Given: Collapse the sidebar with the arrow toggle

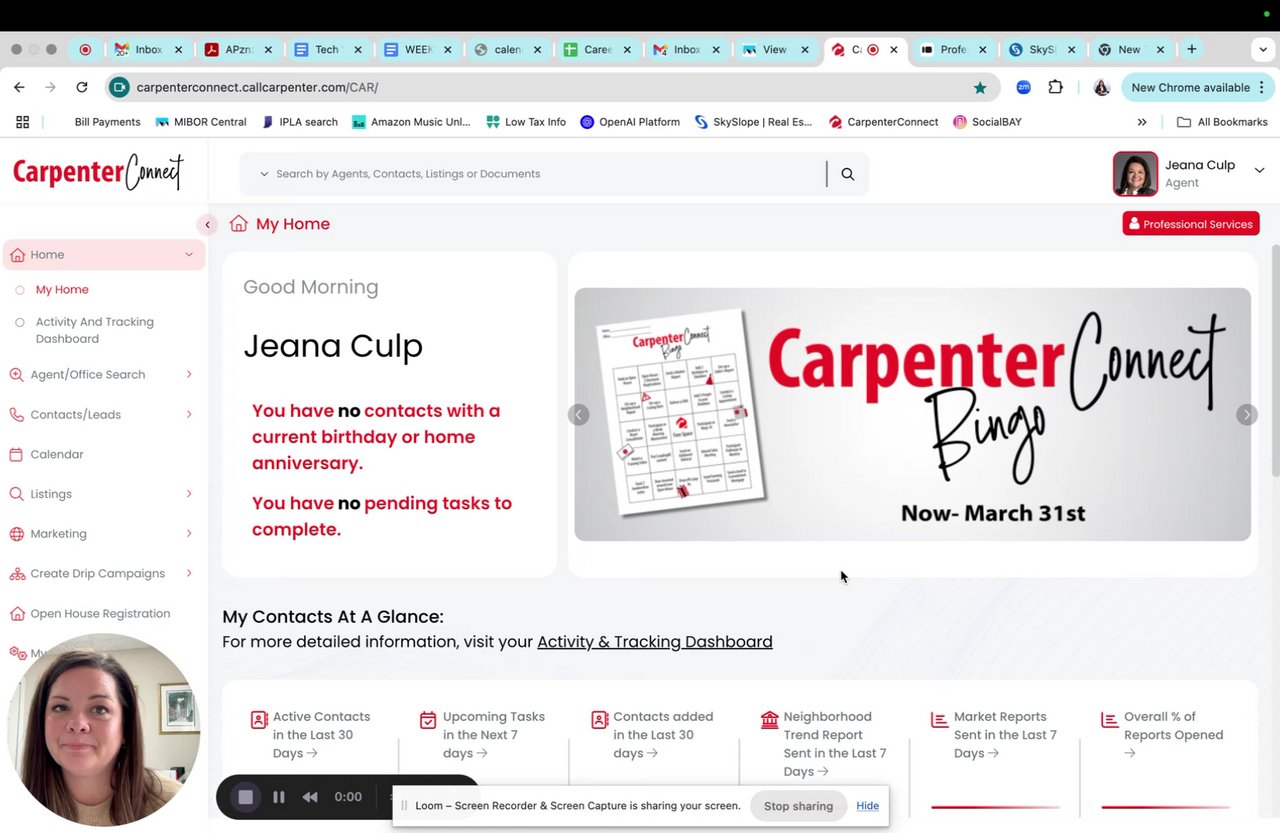Looking at the screenshot, I should pos(207,224).
